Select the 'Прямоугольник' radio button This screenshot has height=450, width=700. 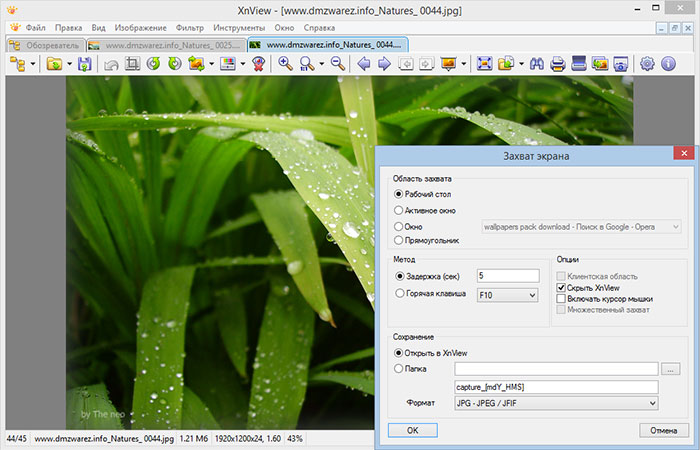coord(398,240)
